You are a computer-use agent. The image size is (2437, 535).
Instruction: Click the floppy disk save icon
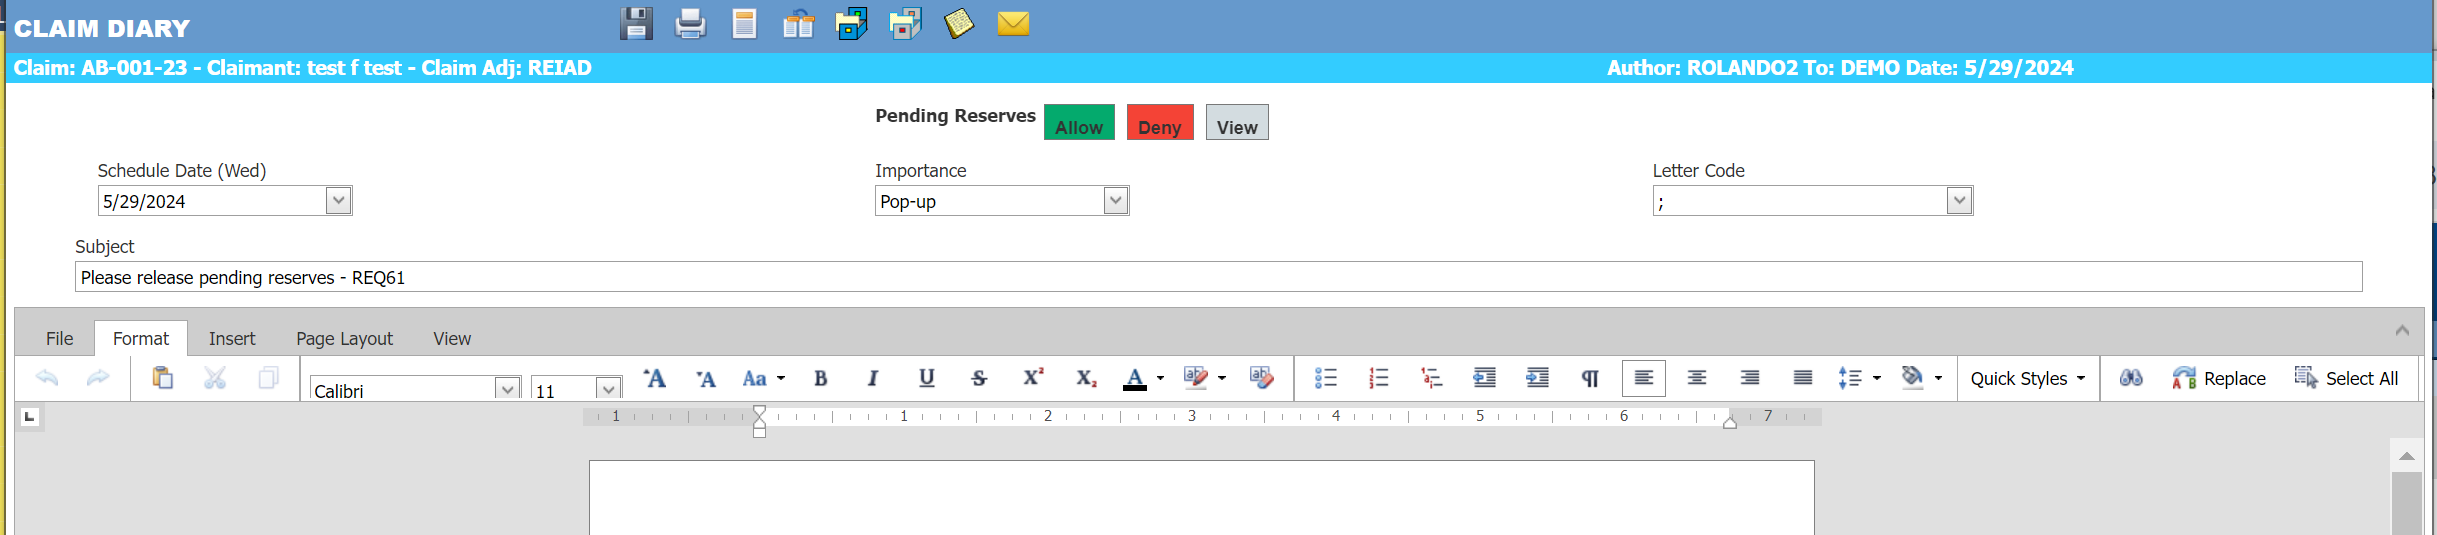point(636,23)
